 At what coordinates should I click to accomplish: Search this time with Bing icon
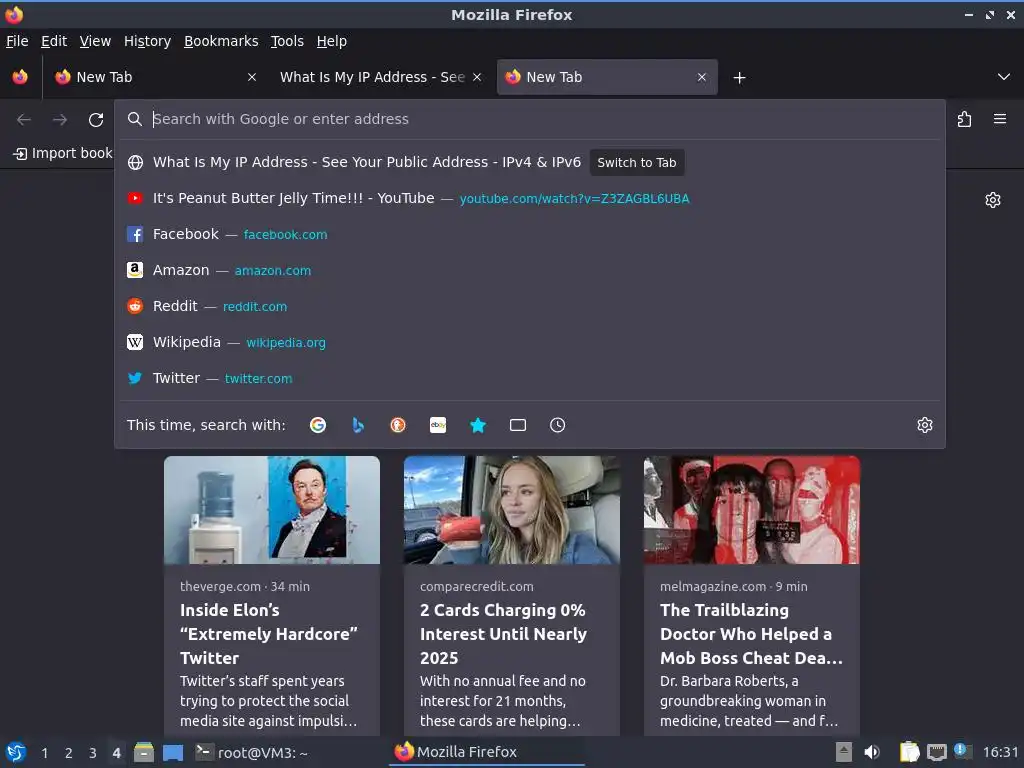(358, 425)
